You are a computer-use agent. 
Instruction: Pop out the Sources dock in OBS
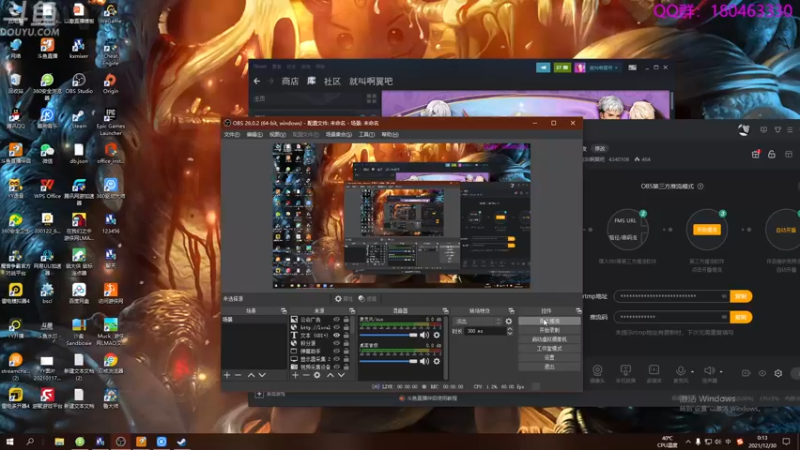tap(352, 311)
